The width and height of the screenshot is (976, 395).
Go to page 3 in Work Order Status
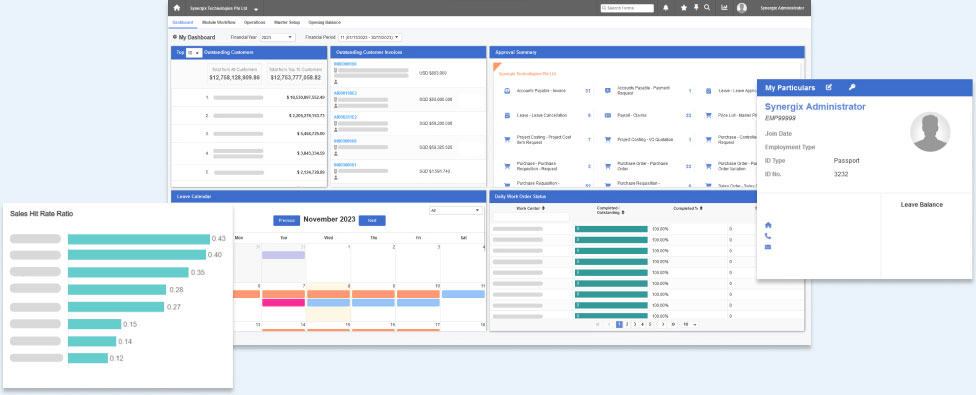tap(634, 325)
